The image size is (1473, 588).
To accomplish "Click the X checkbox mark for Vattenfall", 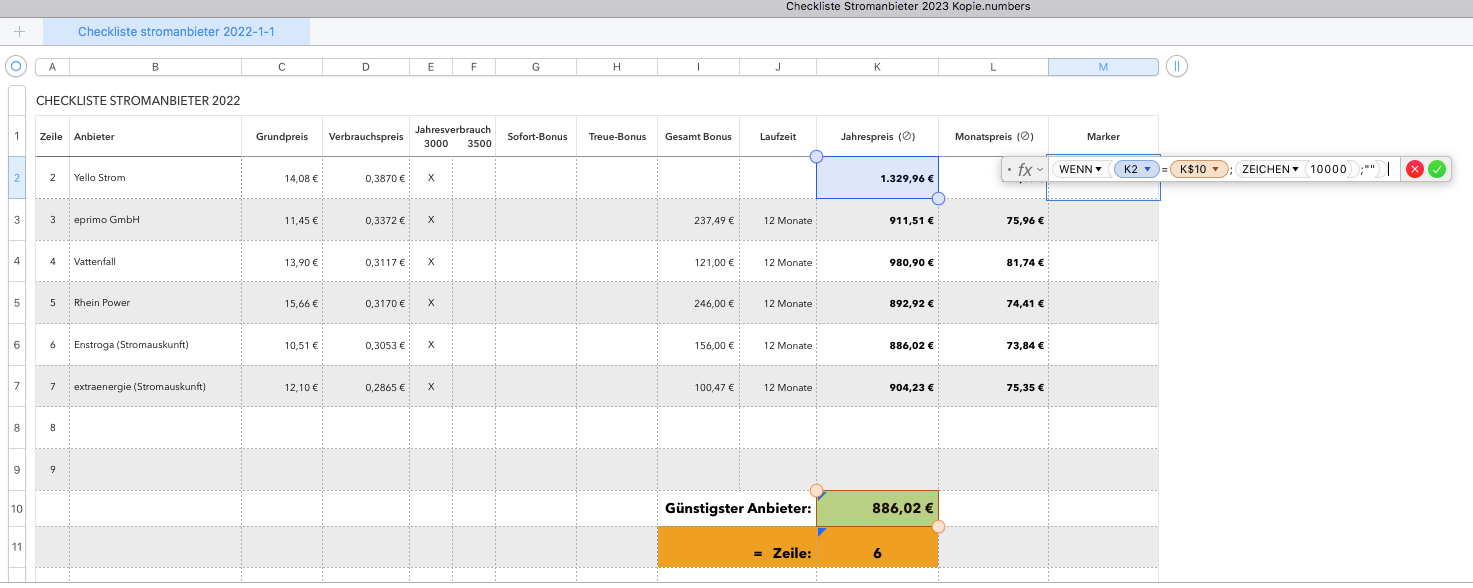I will tap(431, 262).
